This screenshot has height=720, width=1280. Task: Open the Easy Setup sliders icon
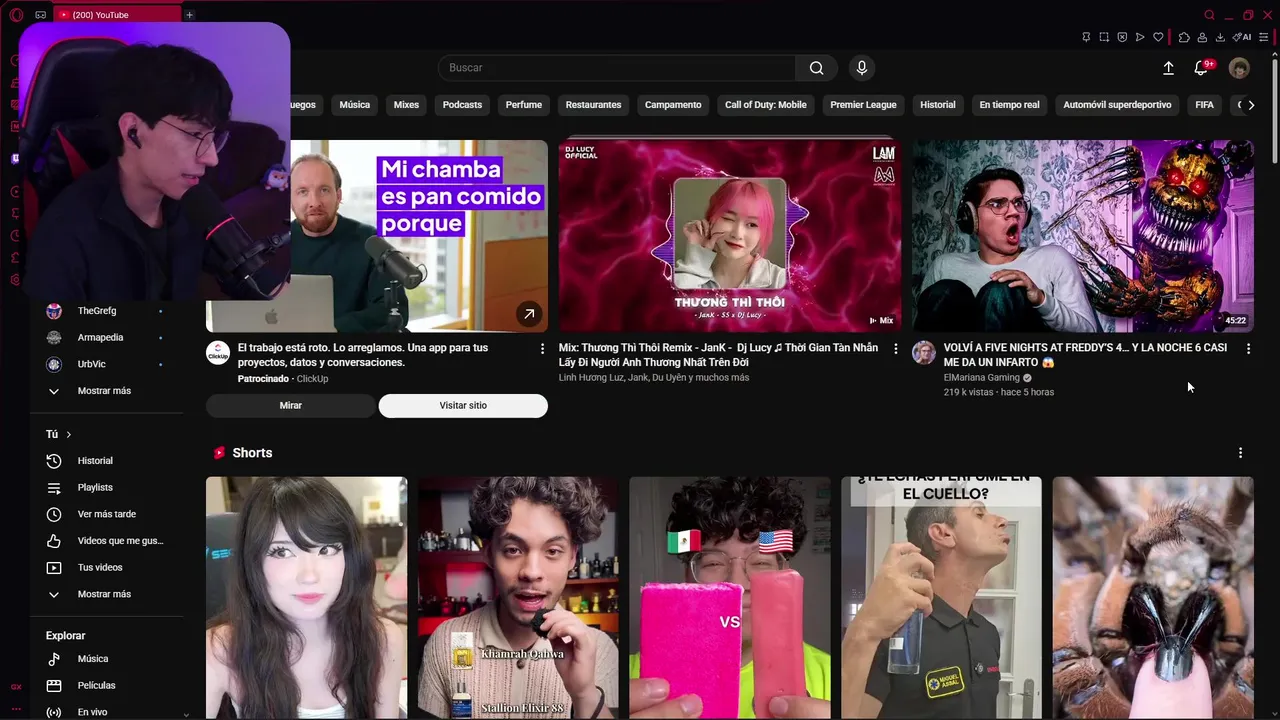point(1264,37)
